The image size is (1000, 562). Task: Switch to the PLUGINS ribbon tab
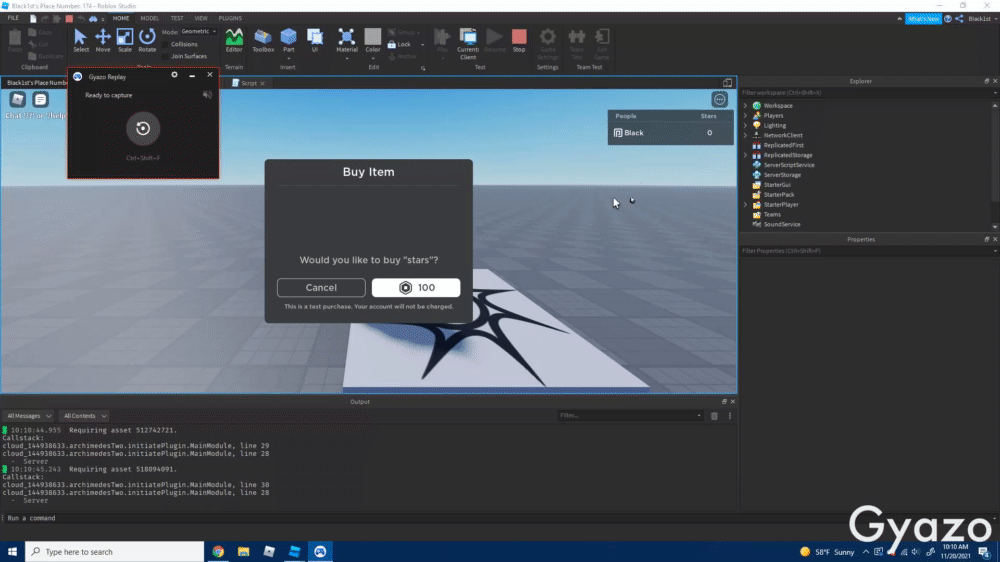point(230,18)
